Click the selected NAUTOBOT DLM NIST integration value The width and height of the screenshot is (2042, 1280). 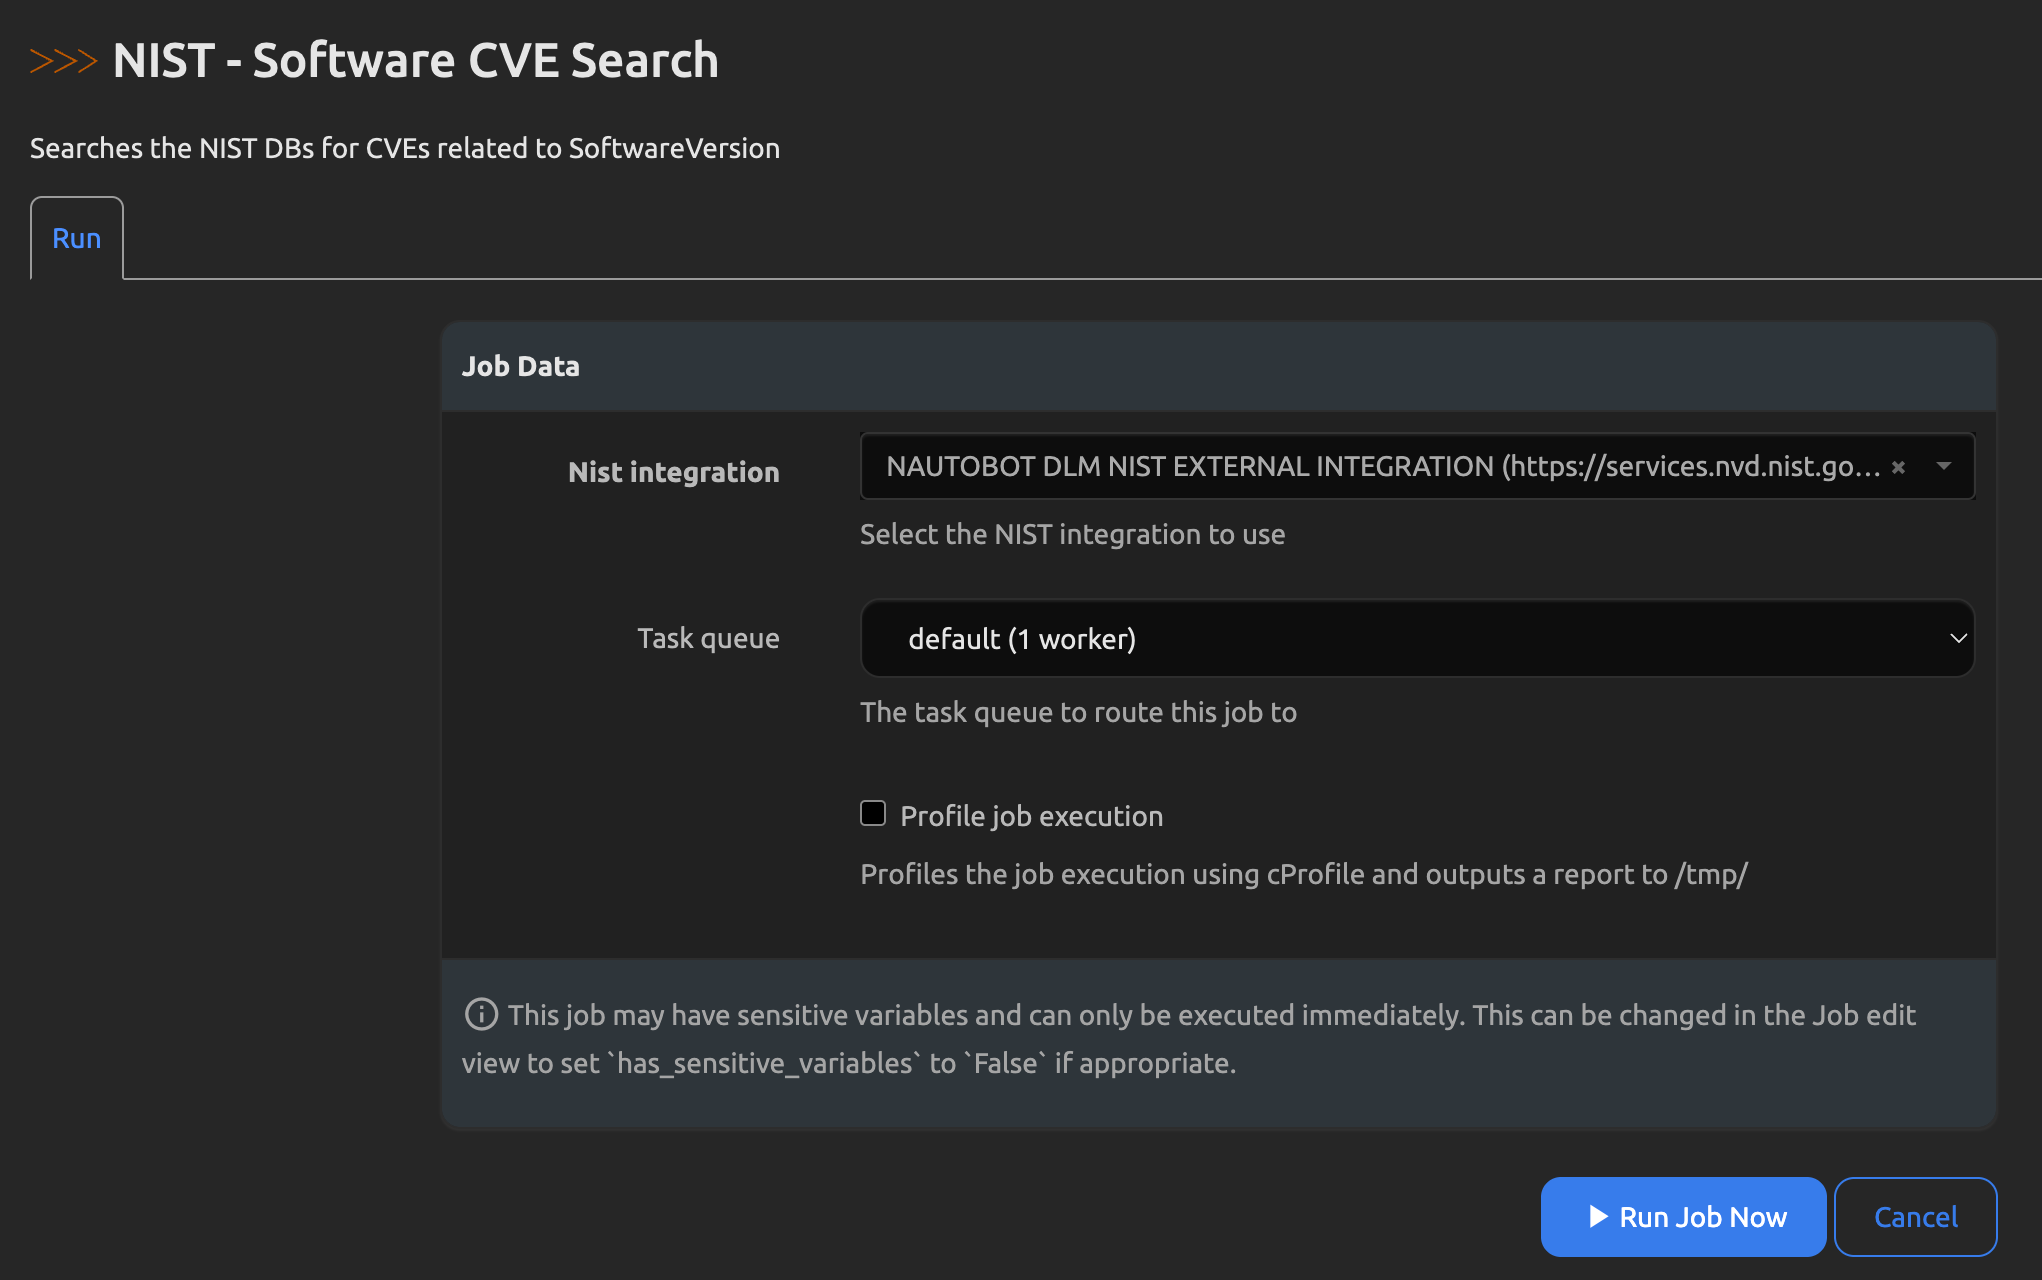click(x=1382, y=466)
